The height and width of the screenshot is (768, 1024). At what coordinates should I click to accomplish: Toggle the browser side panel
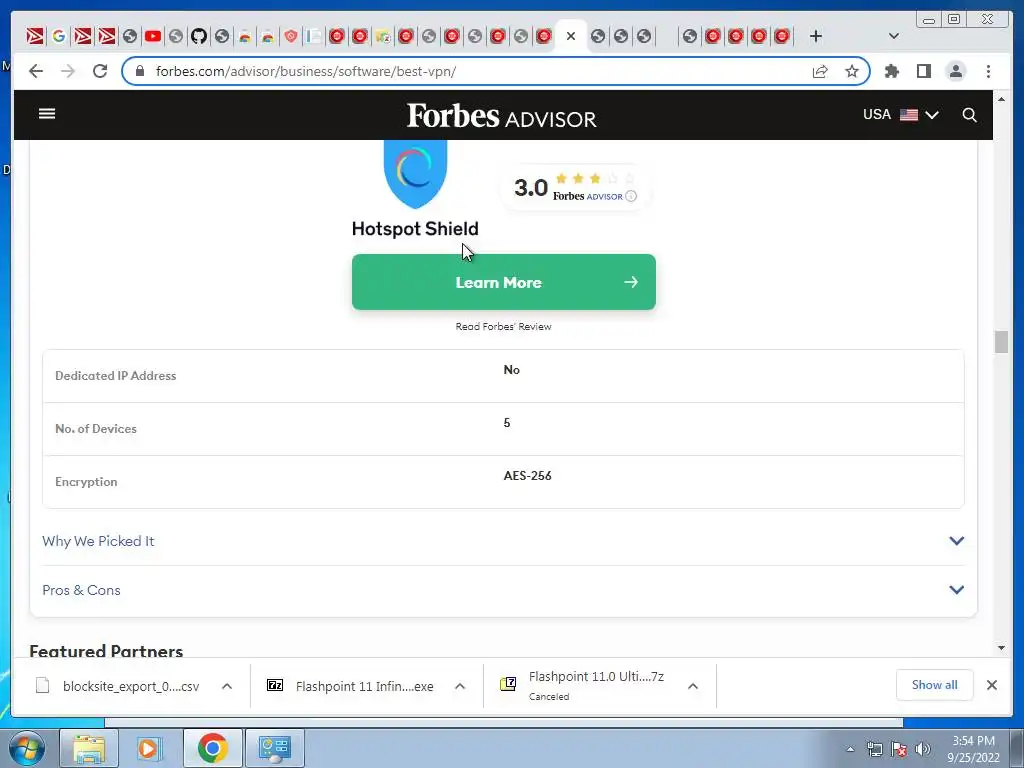pyautogui.click(x=923, y=71)
